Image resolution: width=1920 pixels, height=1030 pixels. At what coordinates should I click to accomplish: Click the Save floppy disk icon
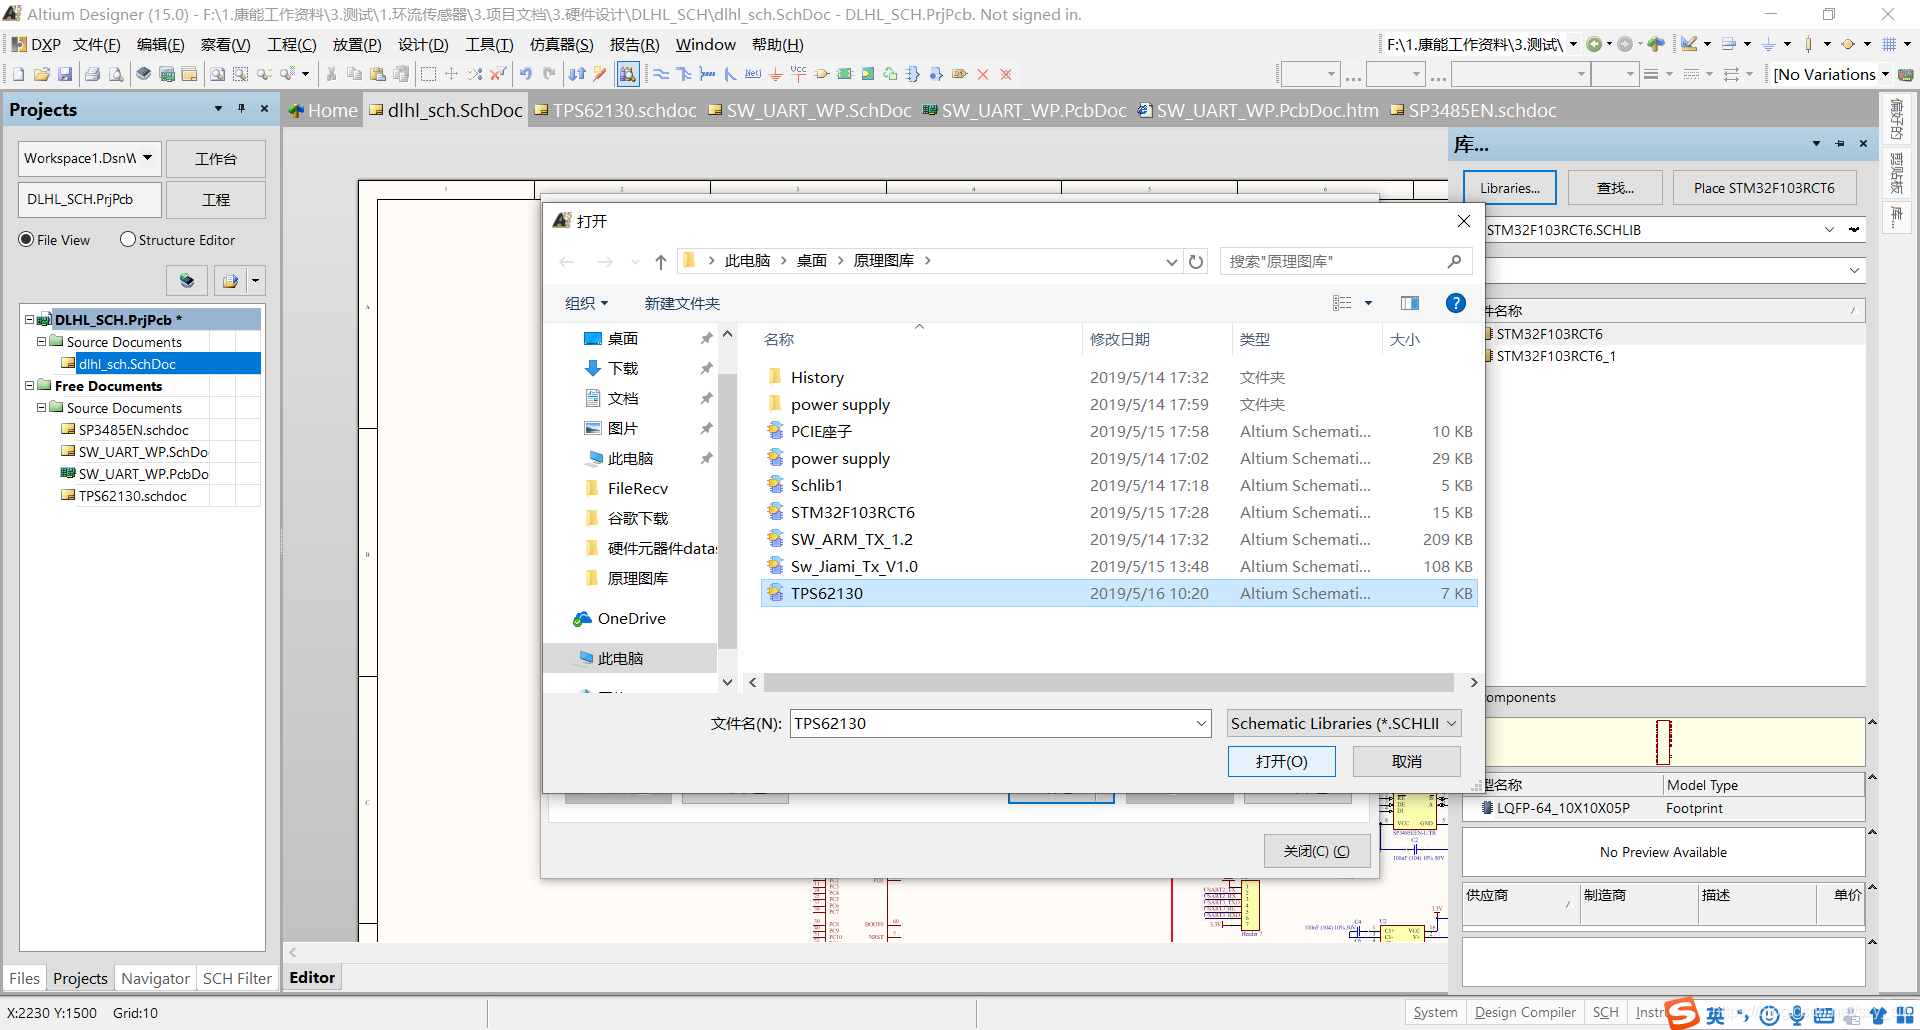(x=65, y=74)
